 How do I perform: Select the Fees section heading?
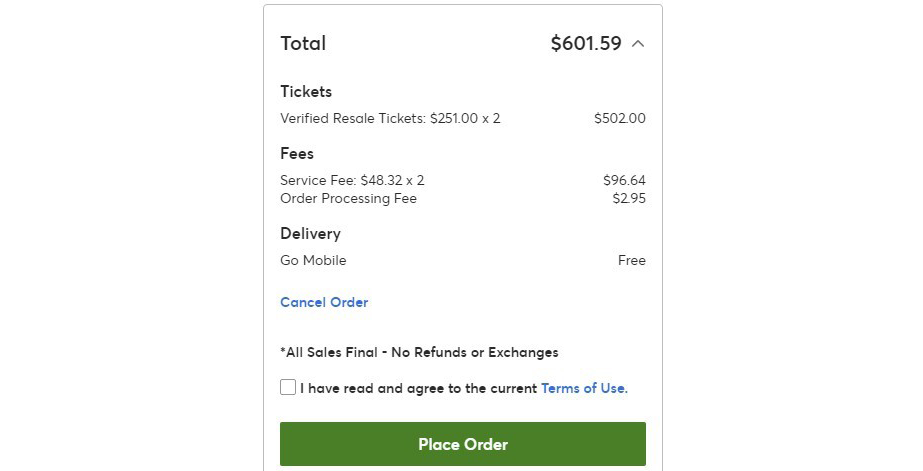[x=297, y=154]
